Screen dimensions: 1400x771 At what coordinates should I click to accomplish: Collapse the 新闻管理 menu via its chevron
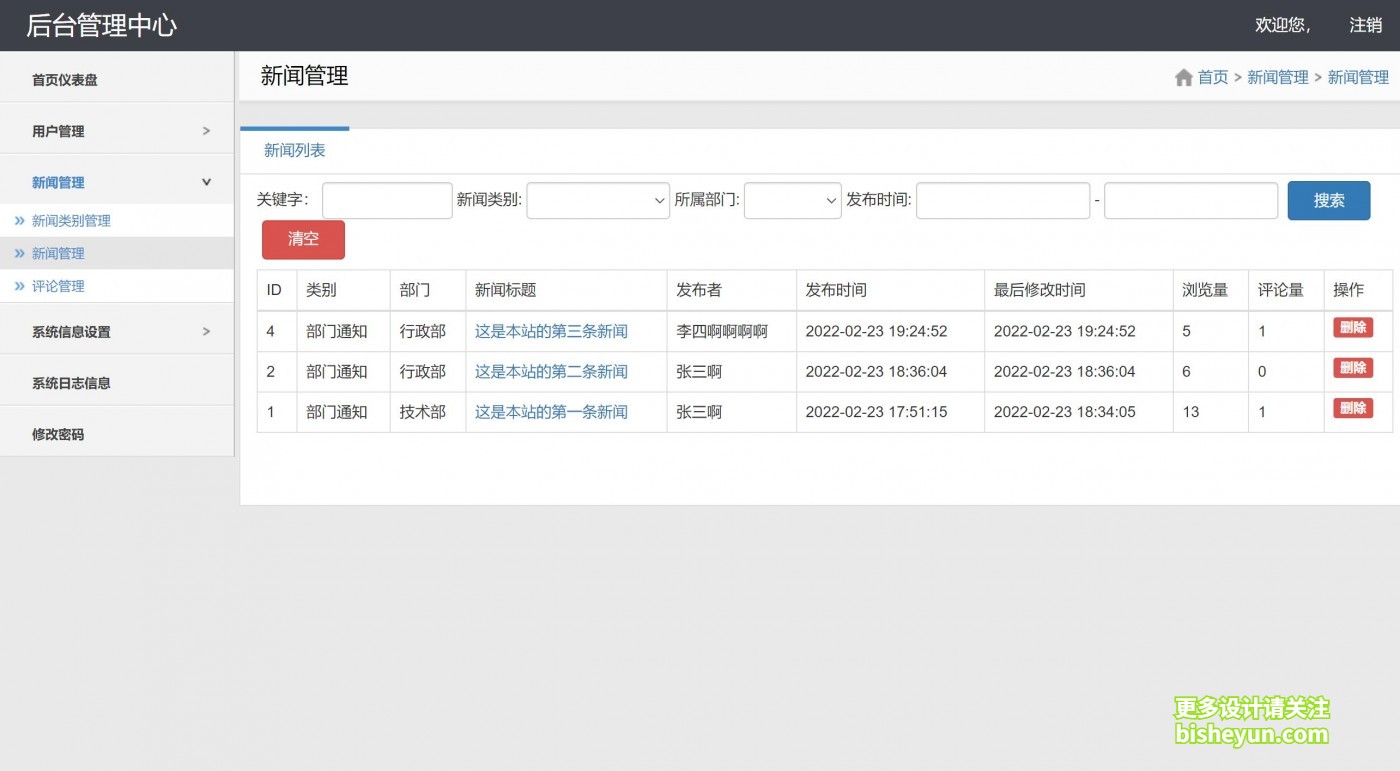[x=206, y=182]
